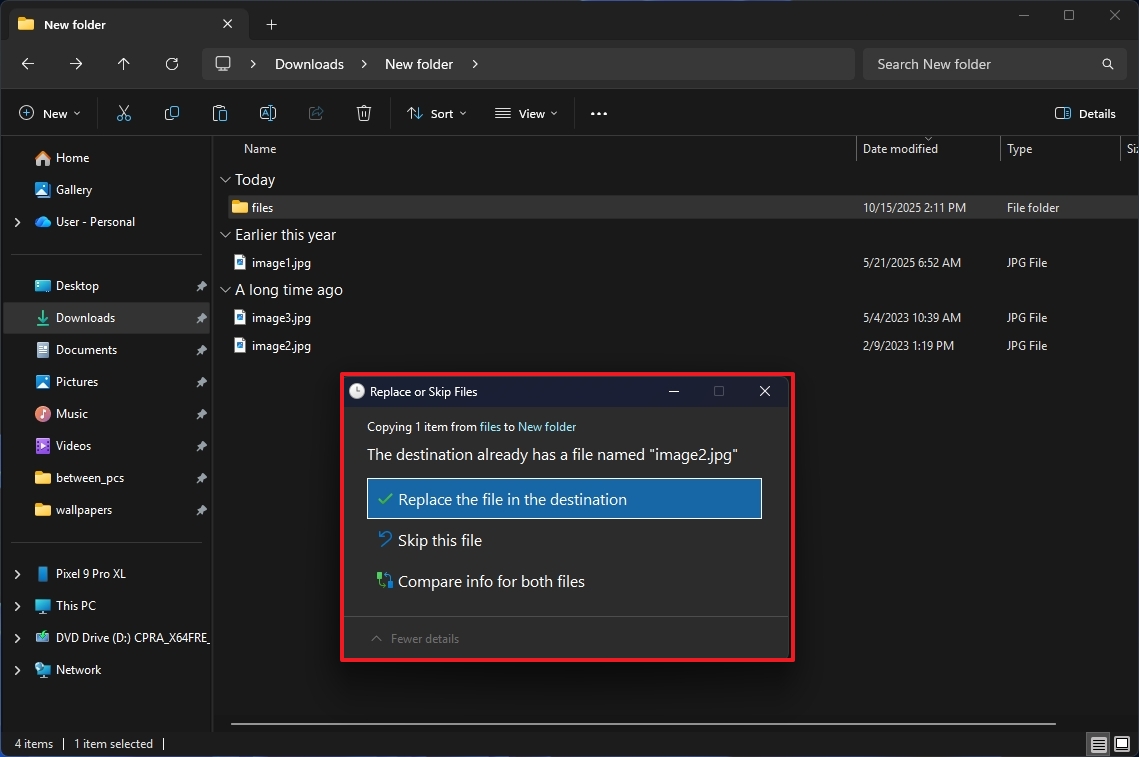This screenshot has width=1139, height=757.
Task: Open the See more menu
Action: pyautogui.click(x=598, y=113)
